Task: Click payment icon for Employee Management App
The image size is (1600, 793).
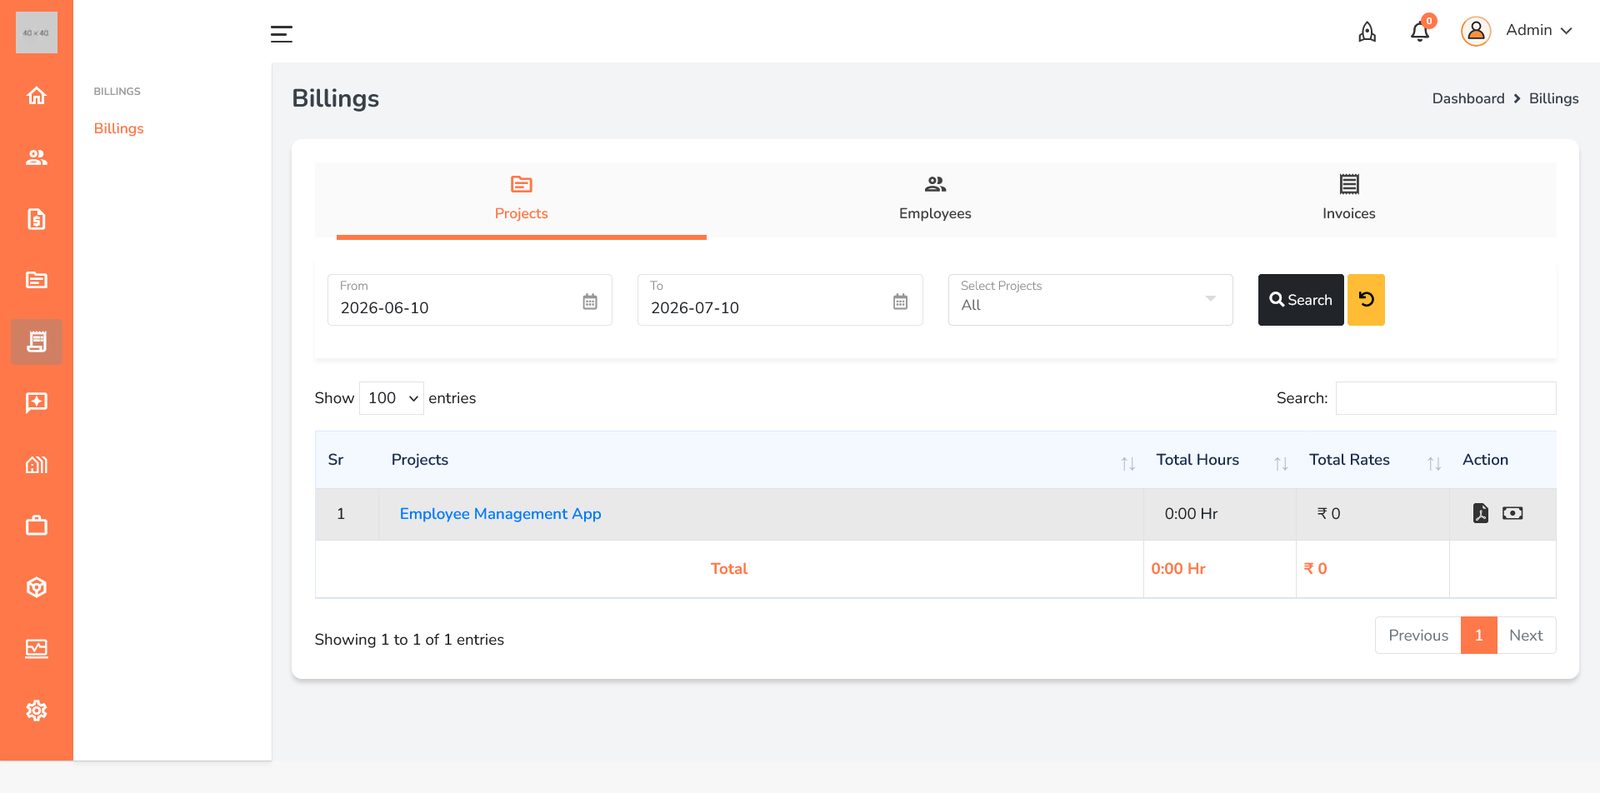Action: (1512, 513)
